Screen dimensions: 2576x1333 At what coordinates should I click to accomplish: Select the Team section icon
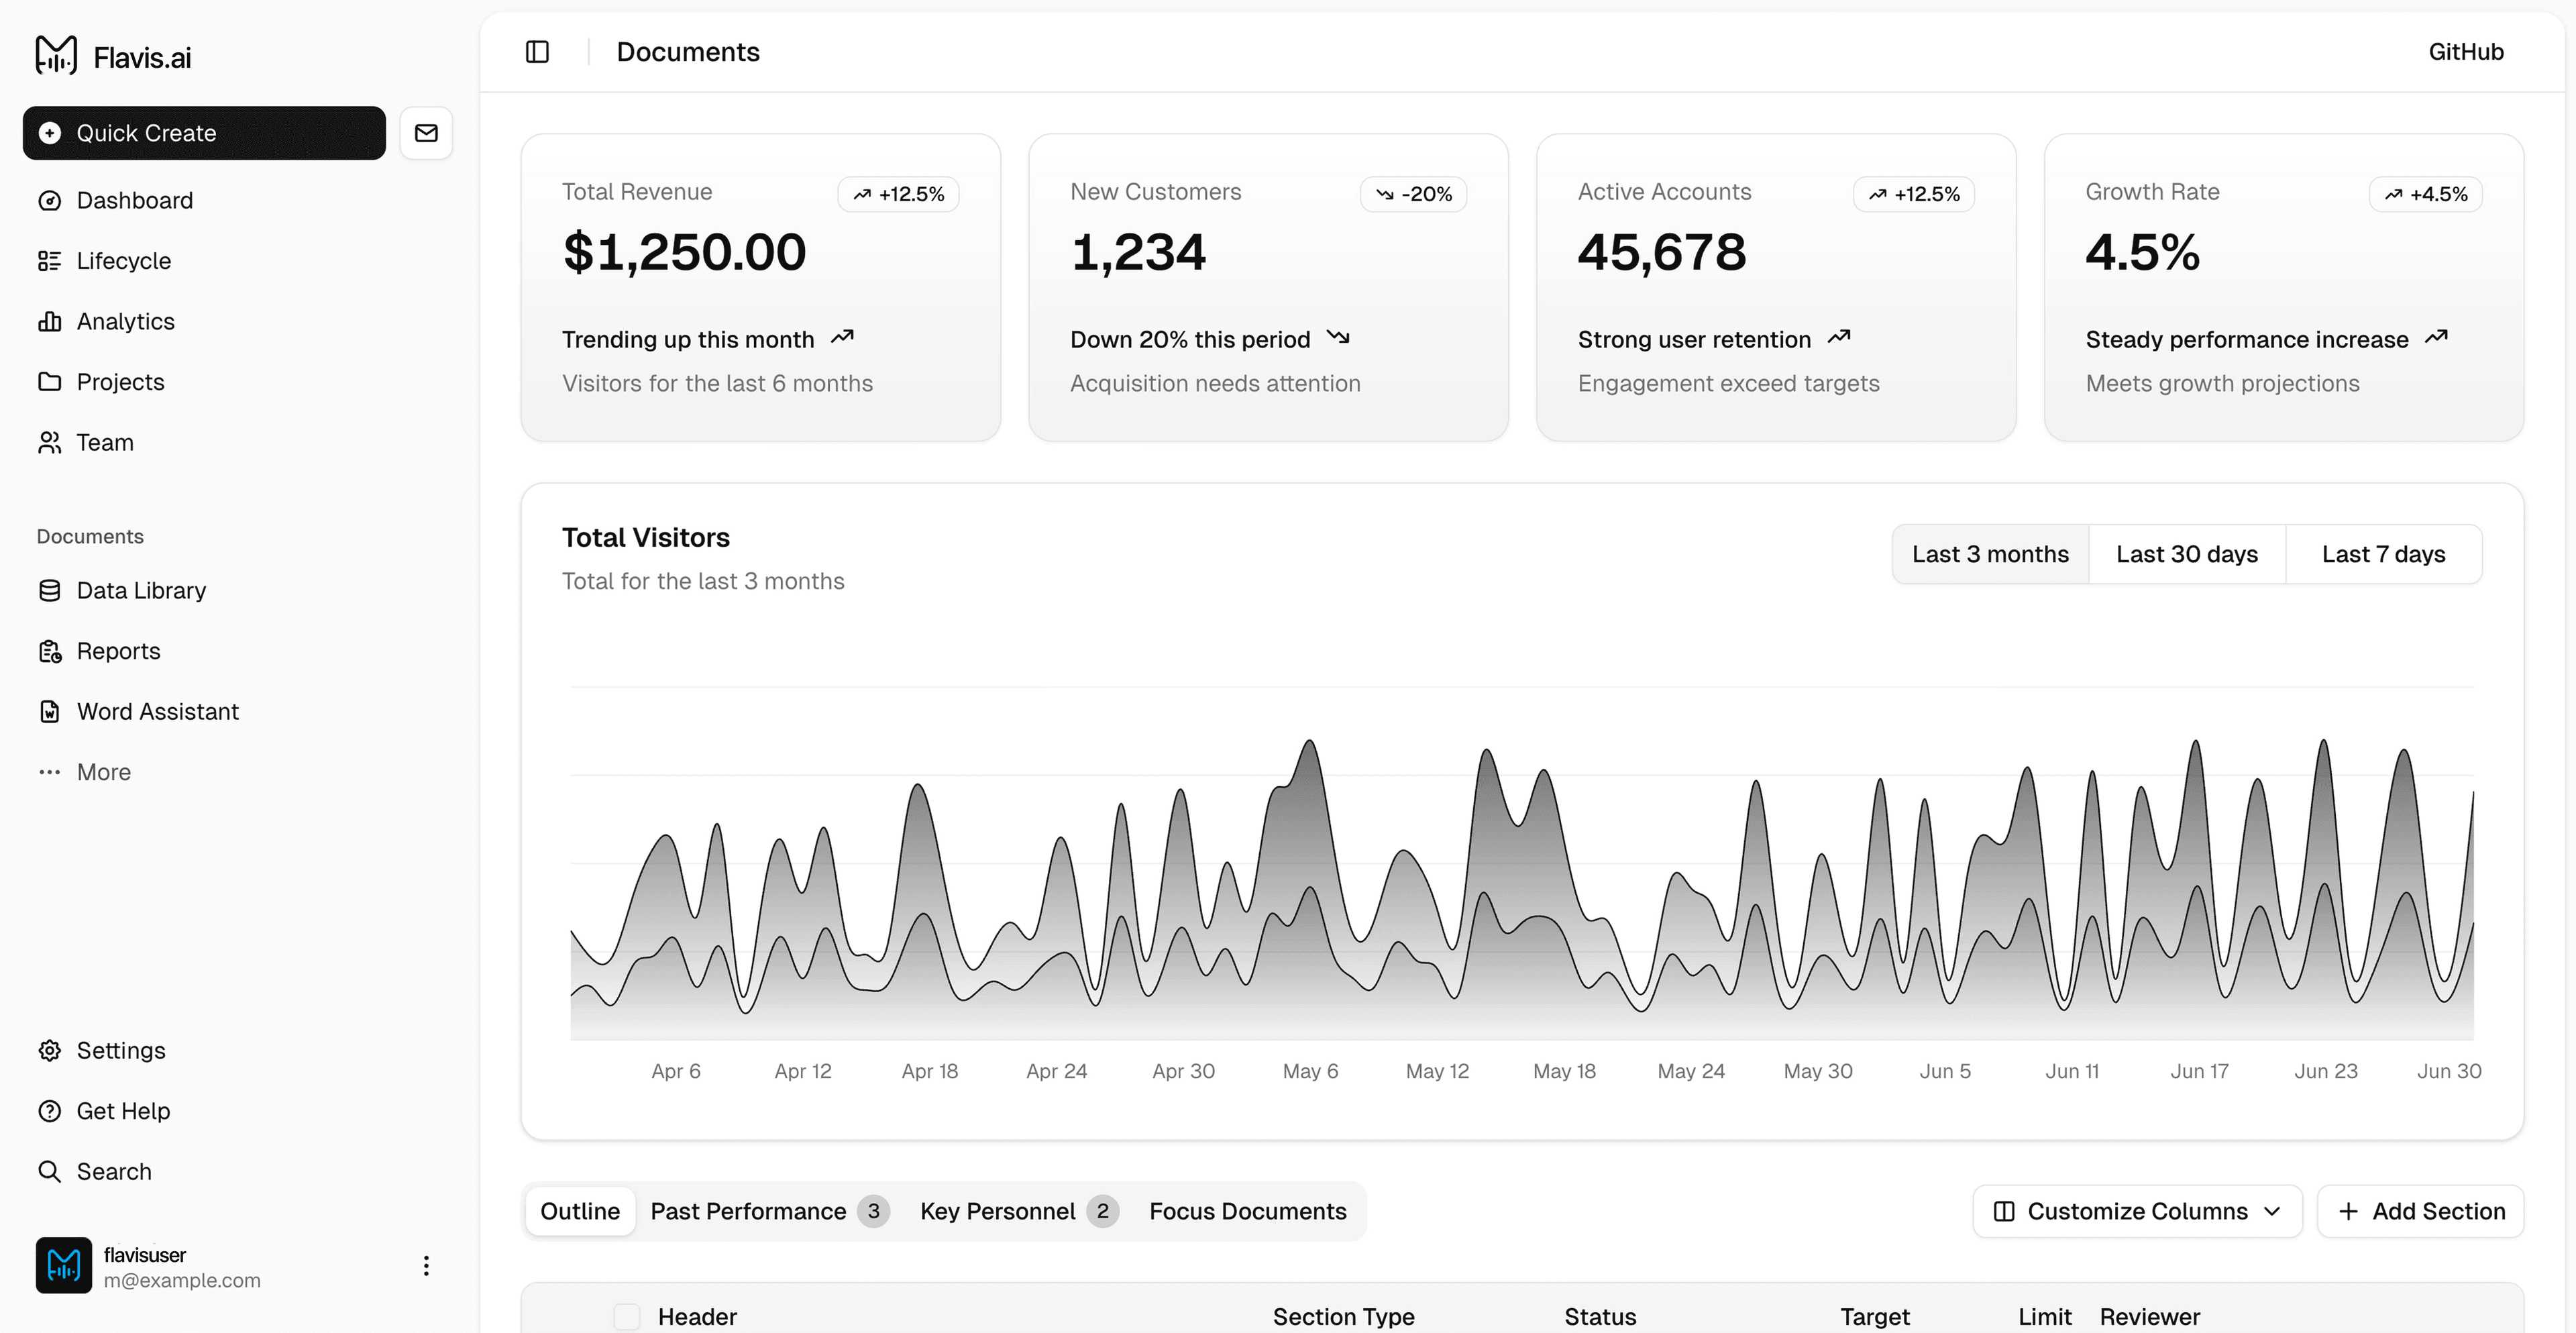(x=50, y=442)
